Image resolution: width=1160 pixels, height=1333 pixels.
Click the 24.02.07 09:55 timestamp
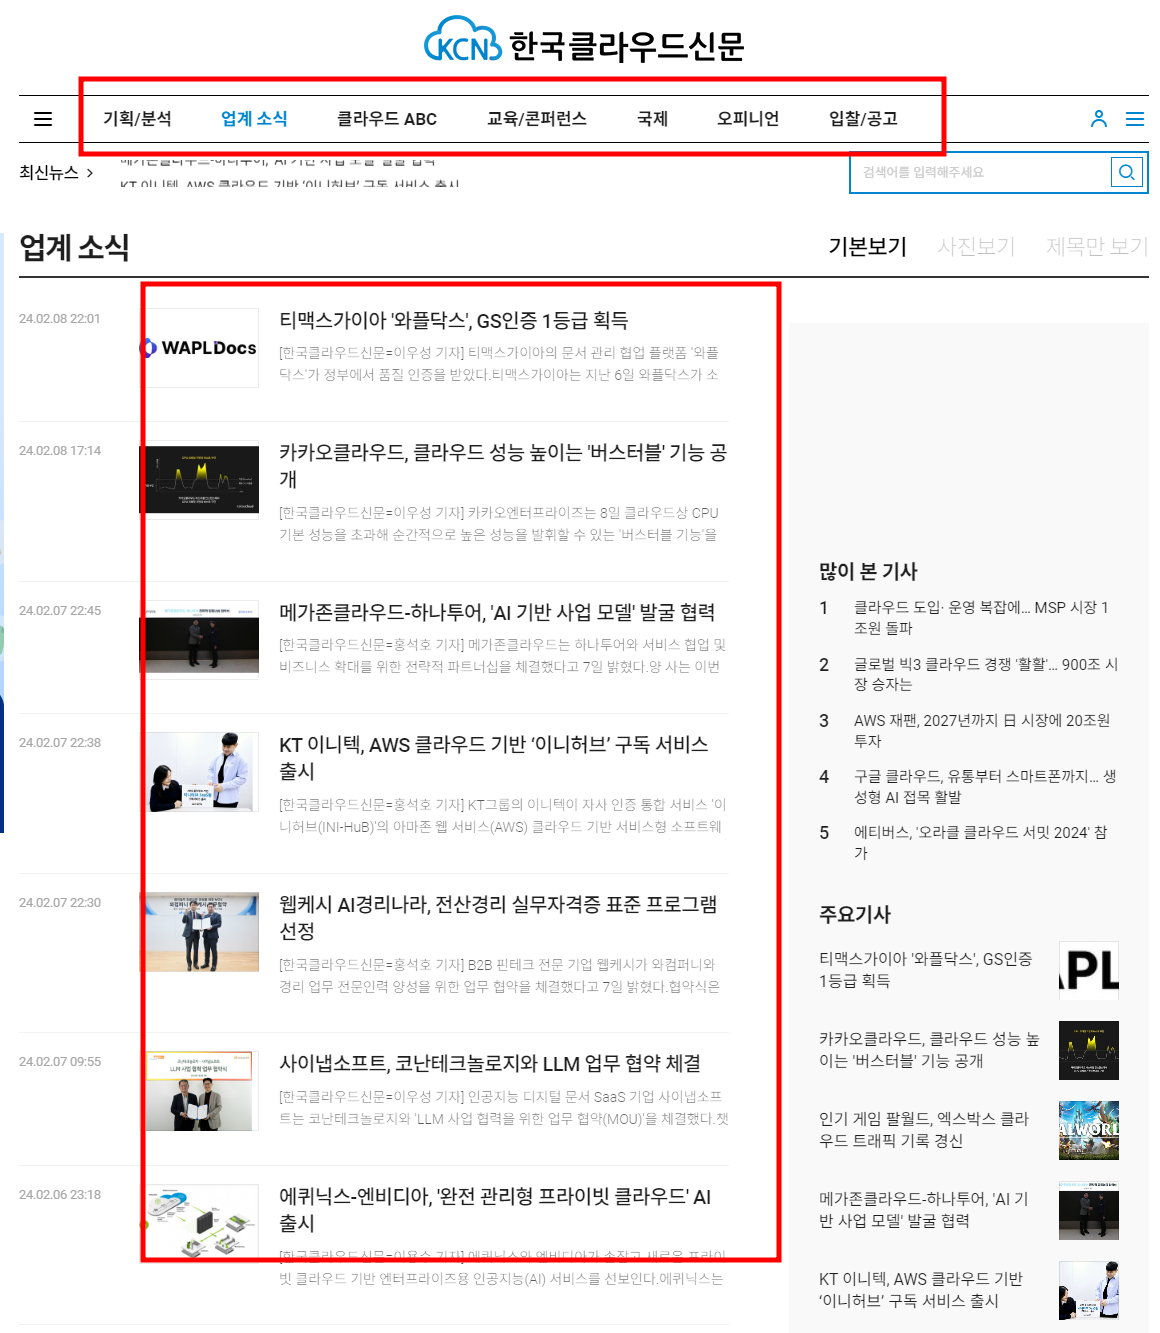[x=60, y=1062]
